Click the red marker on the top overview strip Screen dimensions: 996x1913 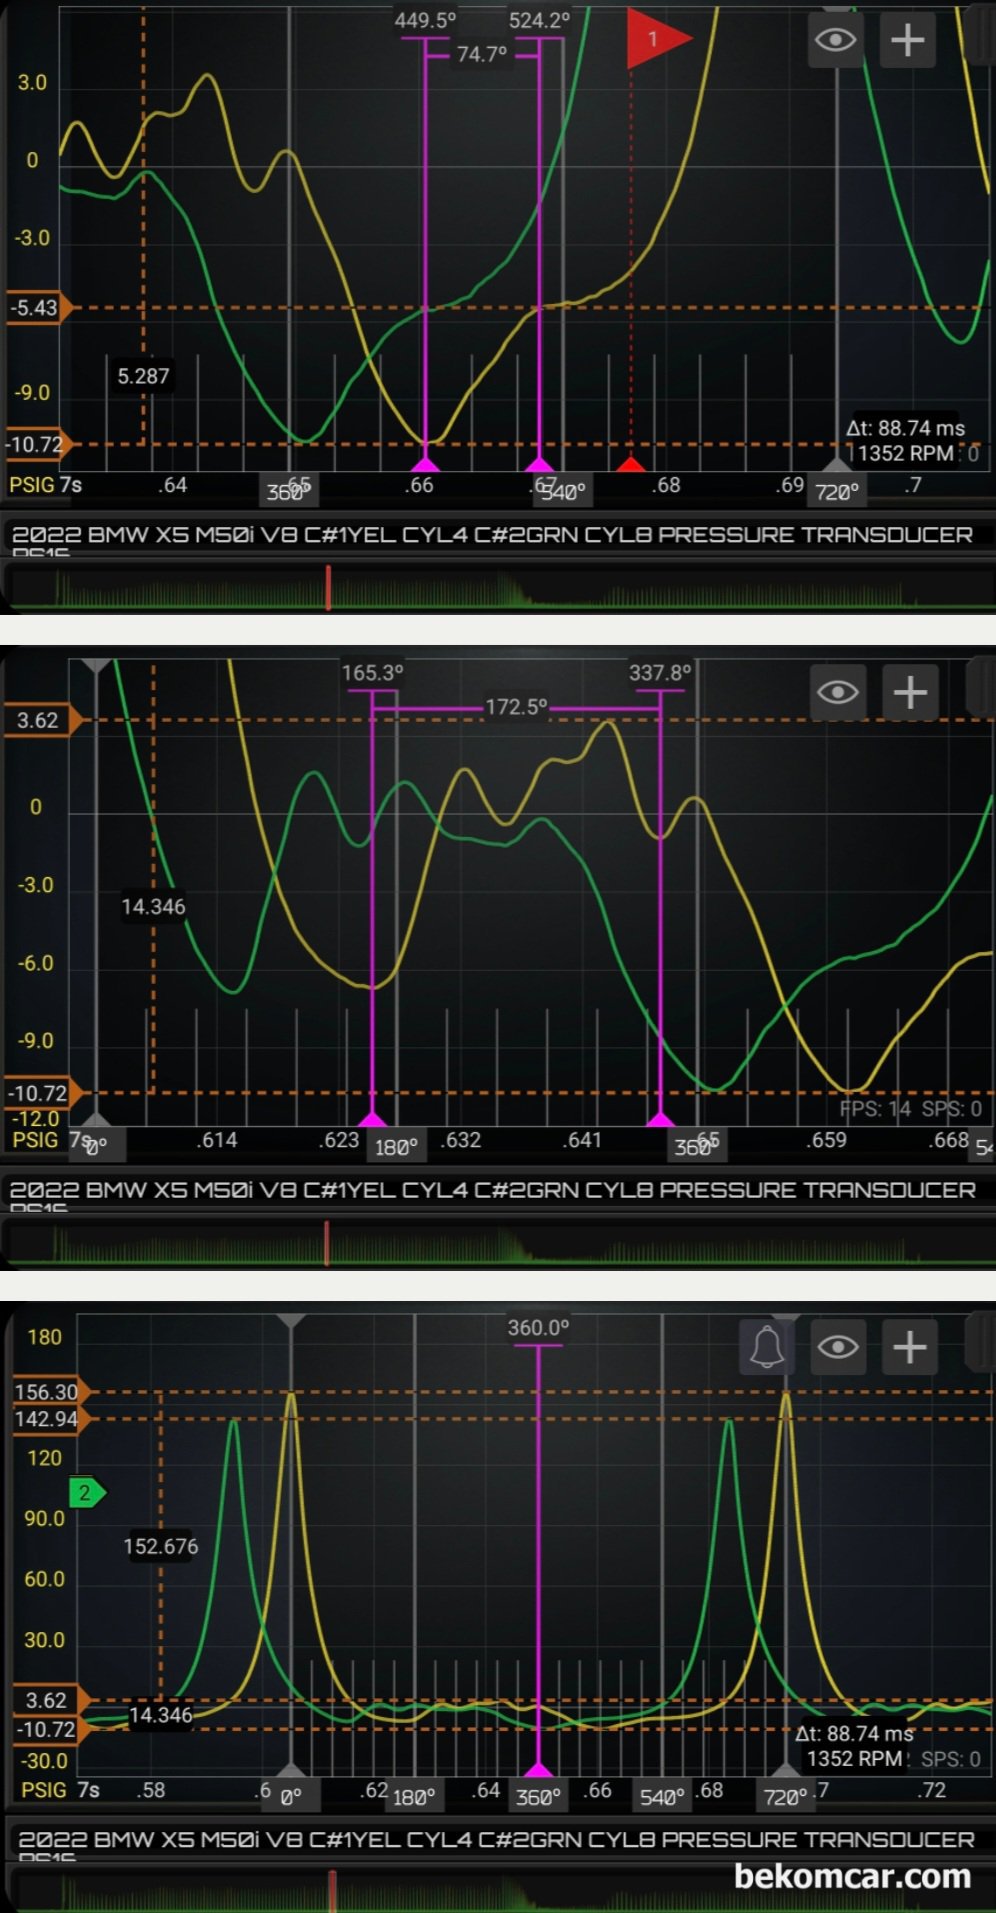pyautogui.click(x=328, y=588)
